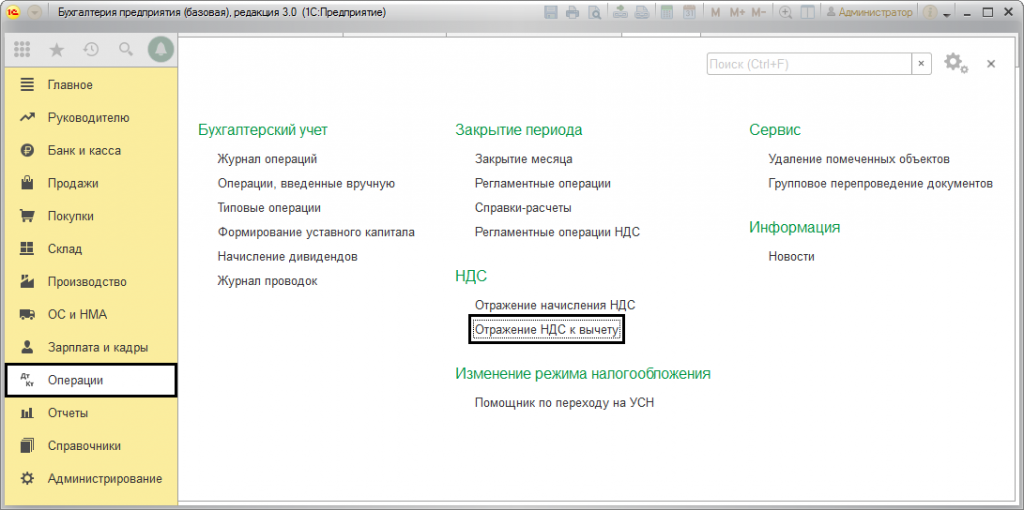
Task: Open the calculator icon in title bar
Action: pyautogui.click(x=665, y=13)
